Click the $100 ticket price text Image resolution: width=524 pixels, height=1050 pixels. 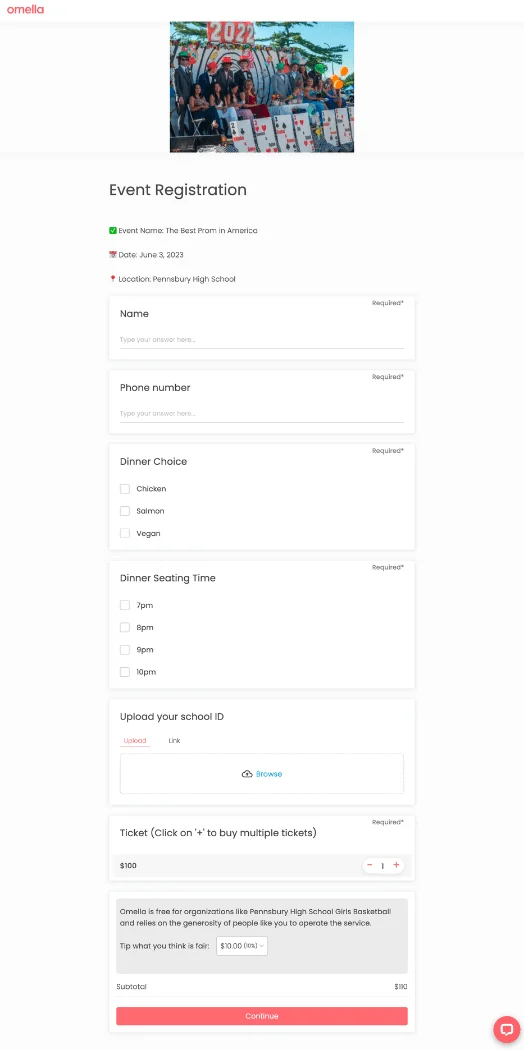128,865
